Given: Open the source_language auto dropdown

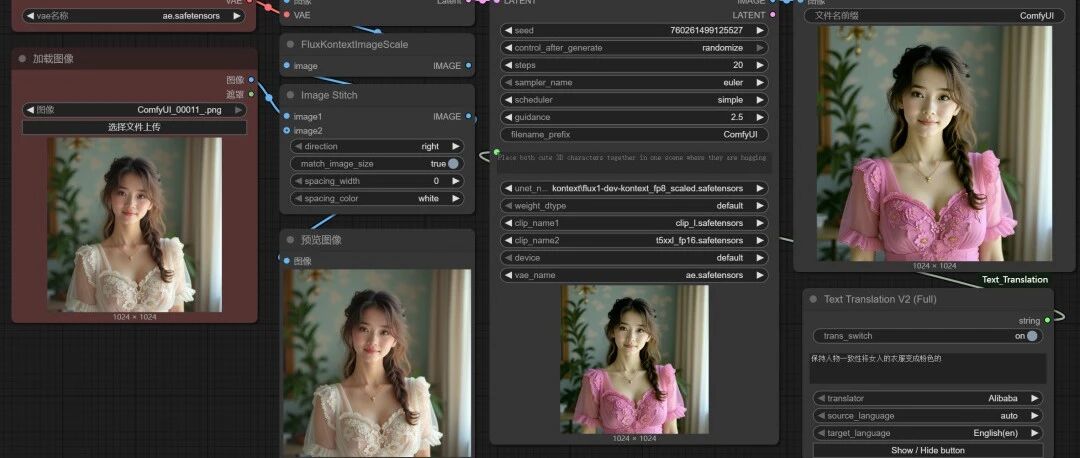Looking at the screenshot, I should (x=928, y=416).
